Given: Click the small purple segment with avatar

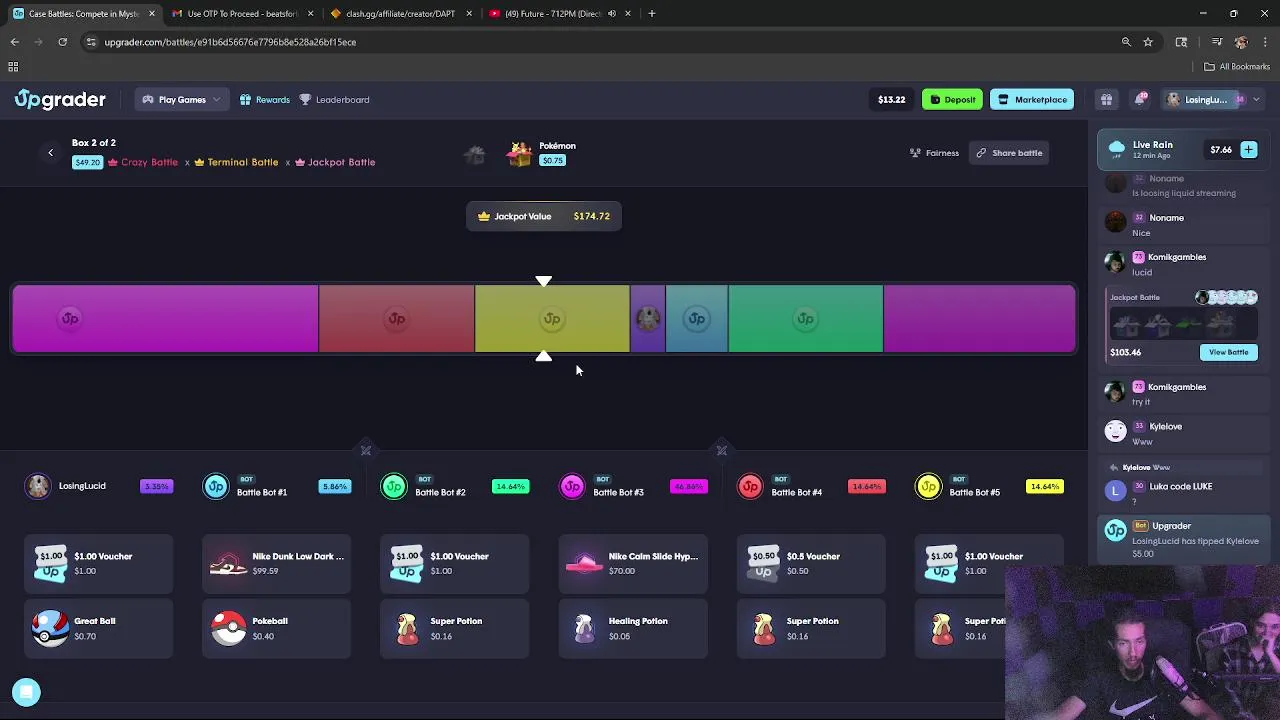Looking at the screenshot, I should (x=648, y=319).
